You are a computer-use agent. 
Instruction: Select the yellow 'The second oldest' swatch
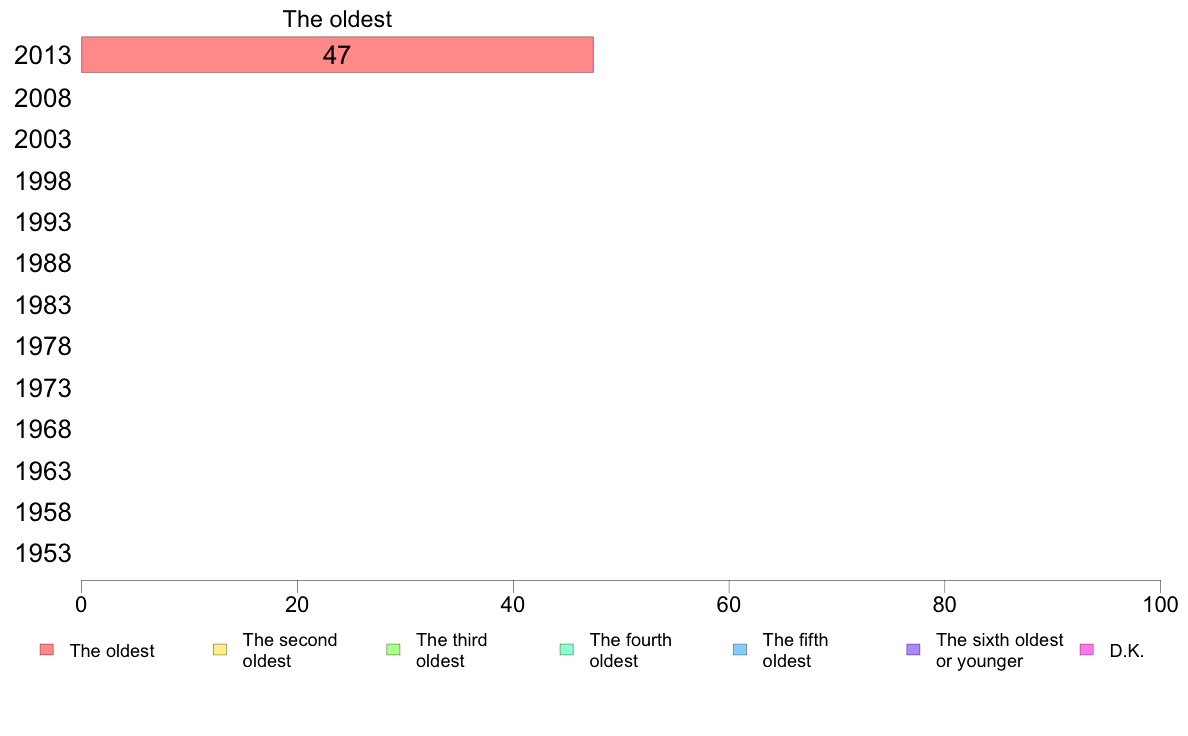pyautogui.click(x=220, y=650)
